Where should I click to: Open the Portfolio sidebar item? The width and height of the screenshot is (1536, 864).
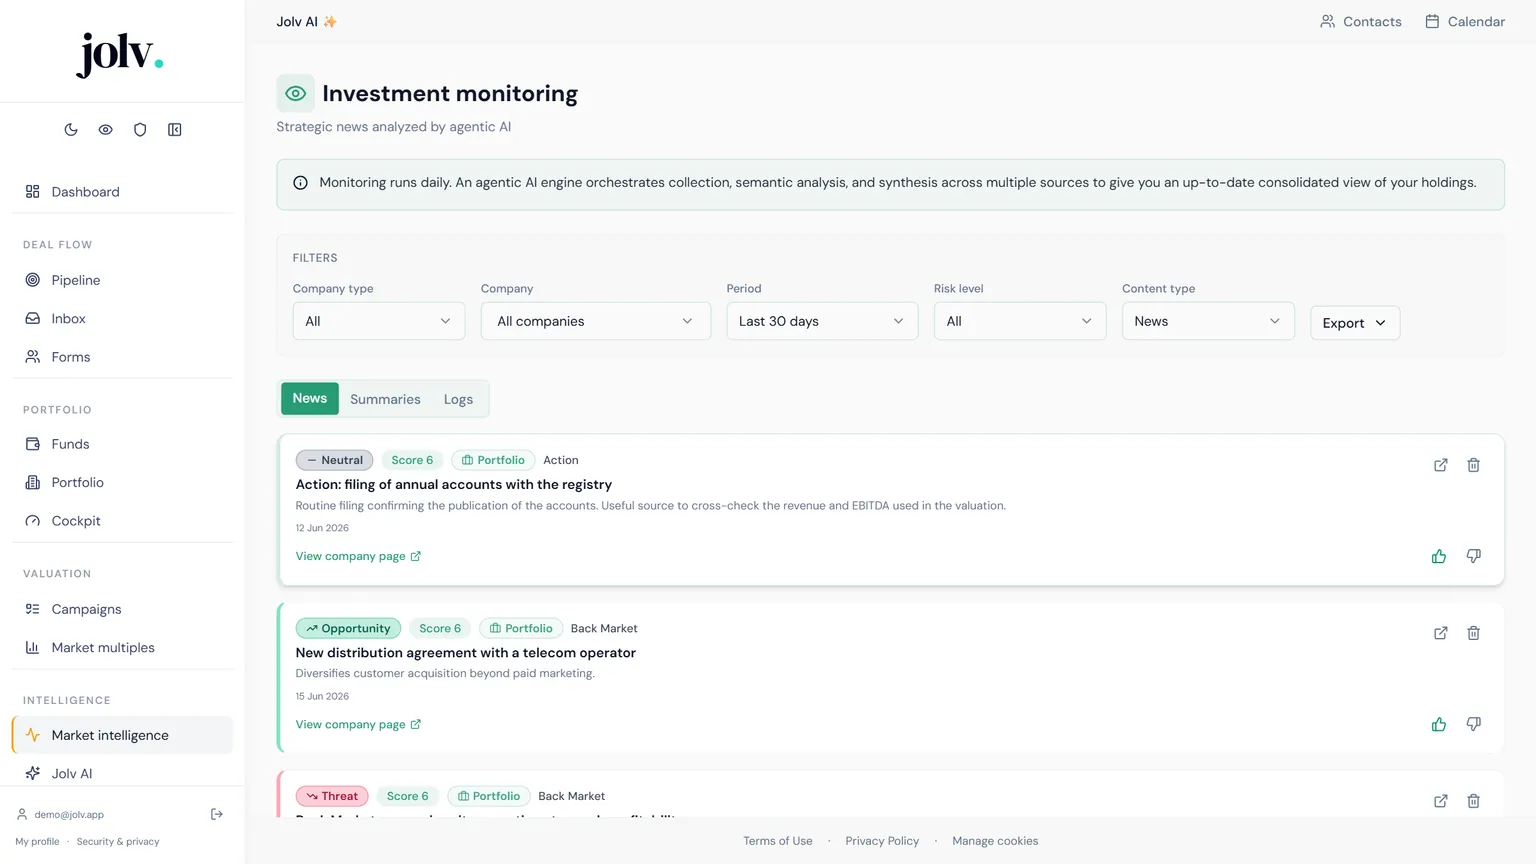(122, 482)
